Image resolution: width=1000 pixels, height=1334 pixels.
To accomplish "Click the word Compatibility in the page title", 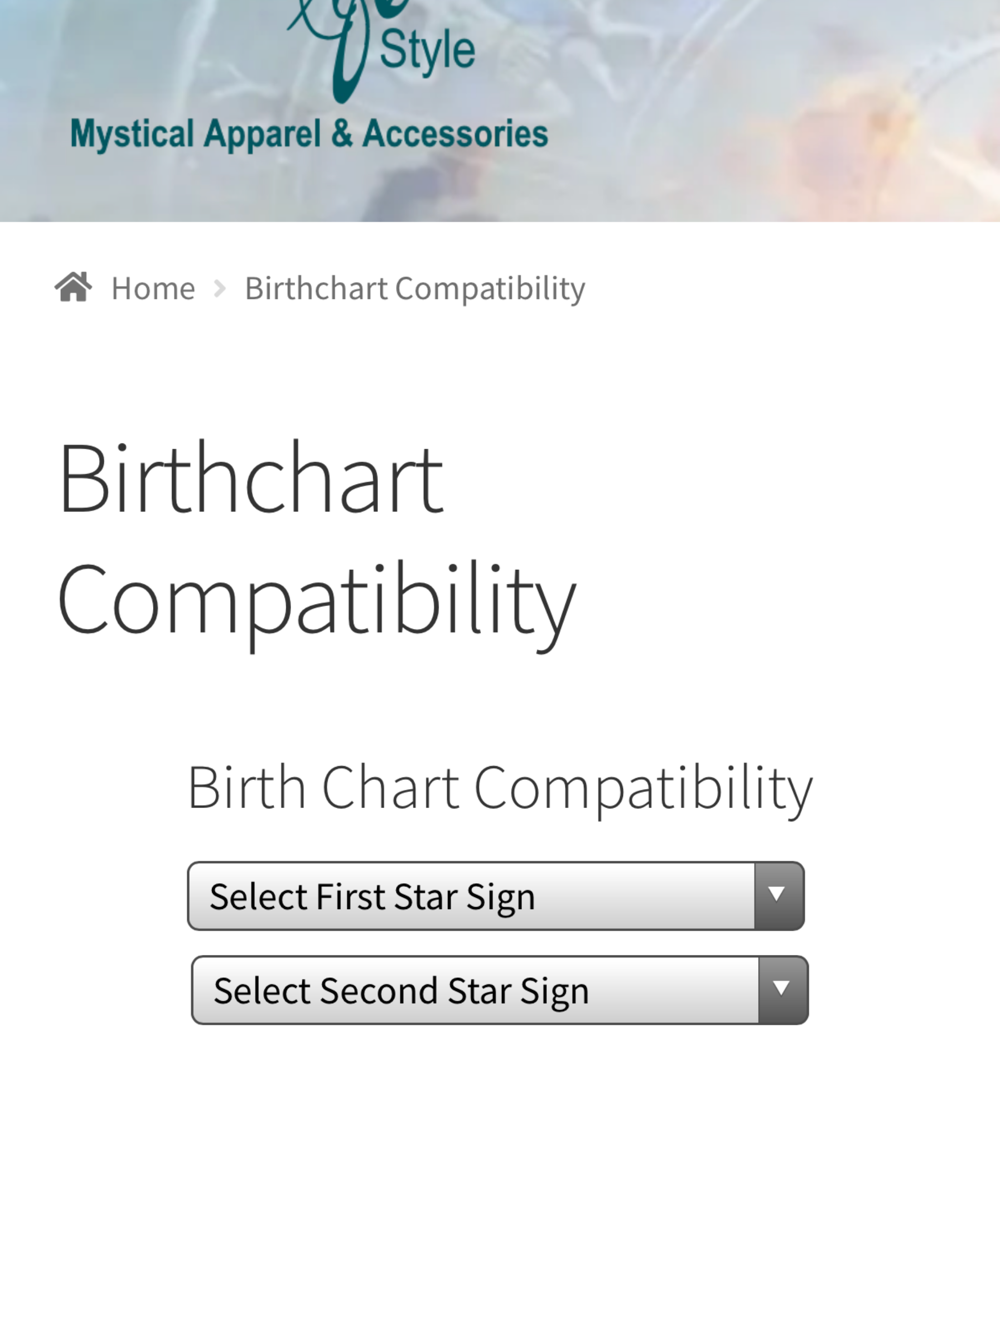I will click(x=316, y=601).
